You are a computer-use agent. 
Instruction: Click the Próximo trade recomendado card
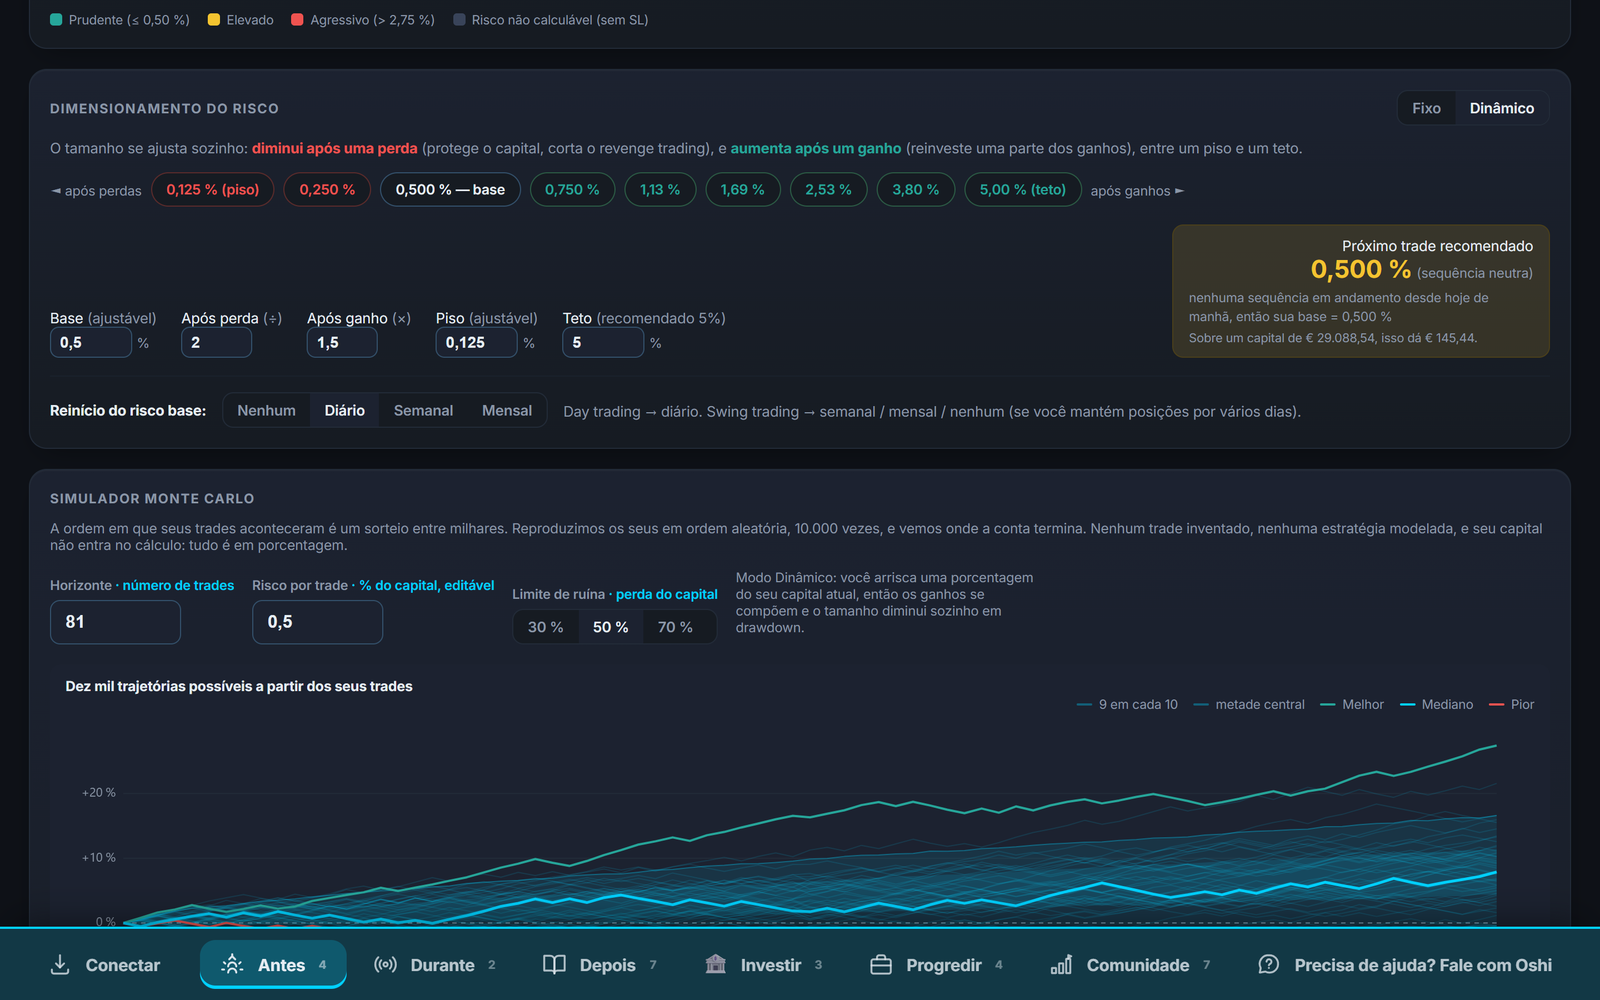click(x=1361, y=291)
